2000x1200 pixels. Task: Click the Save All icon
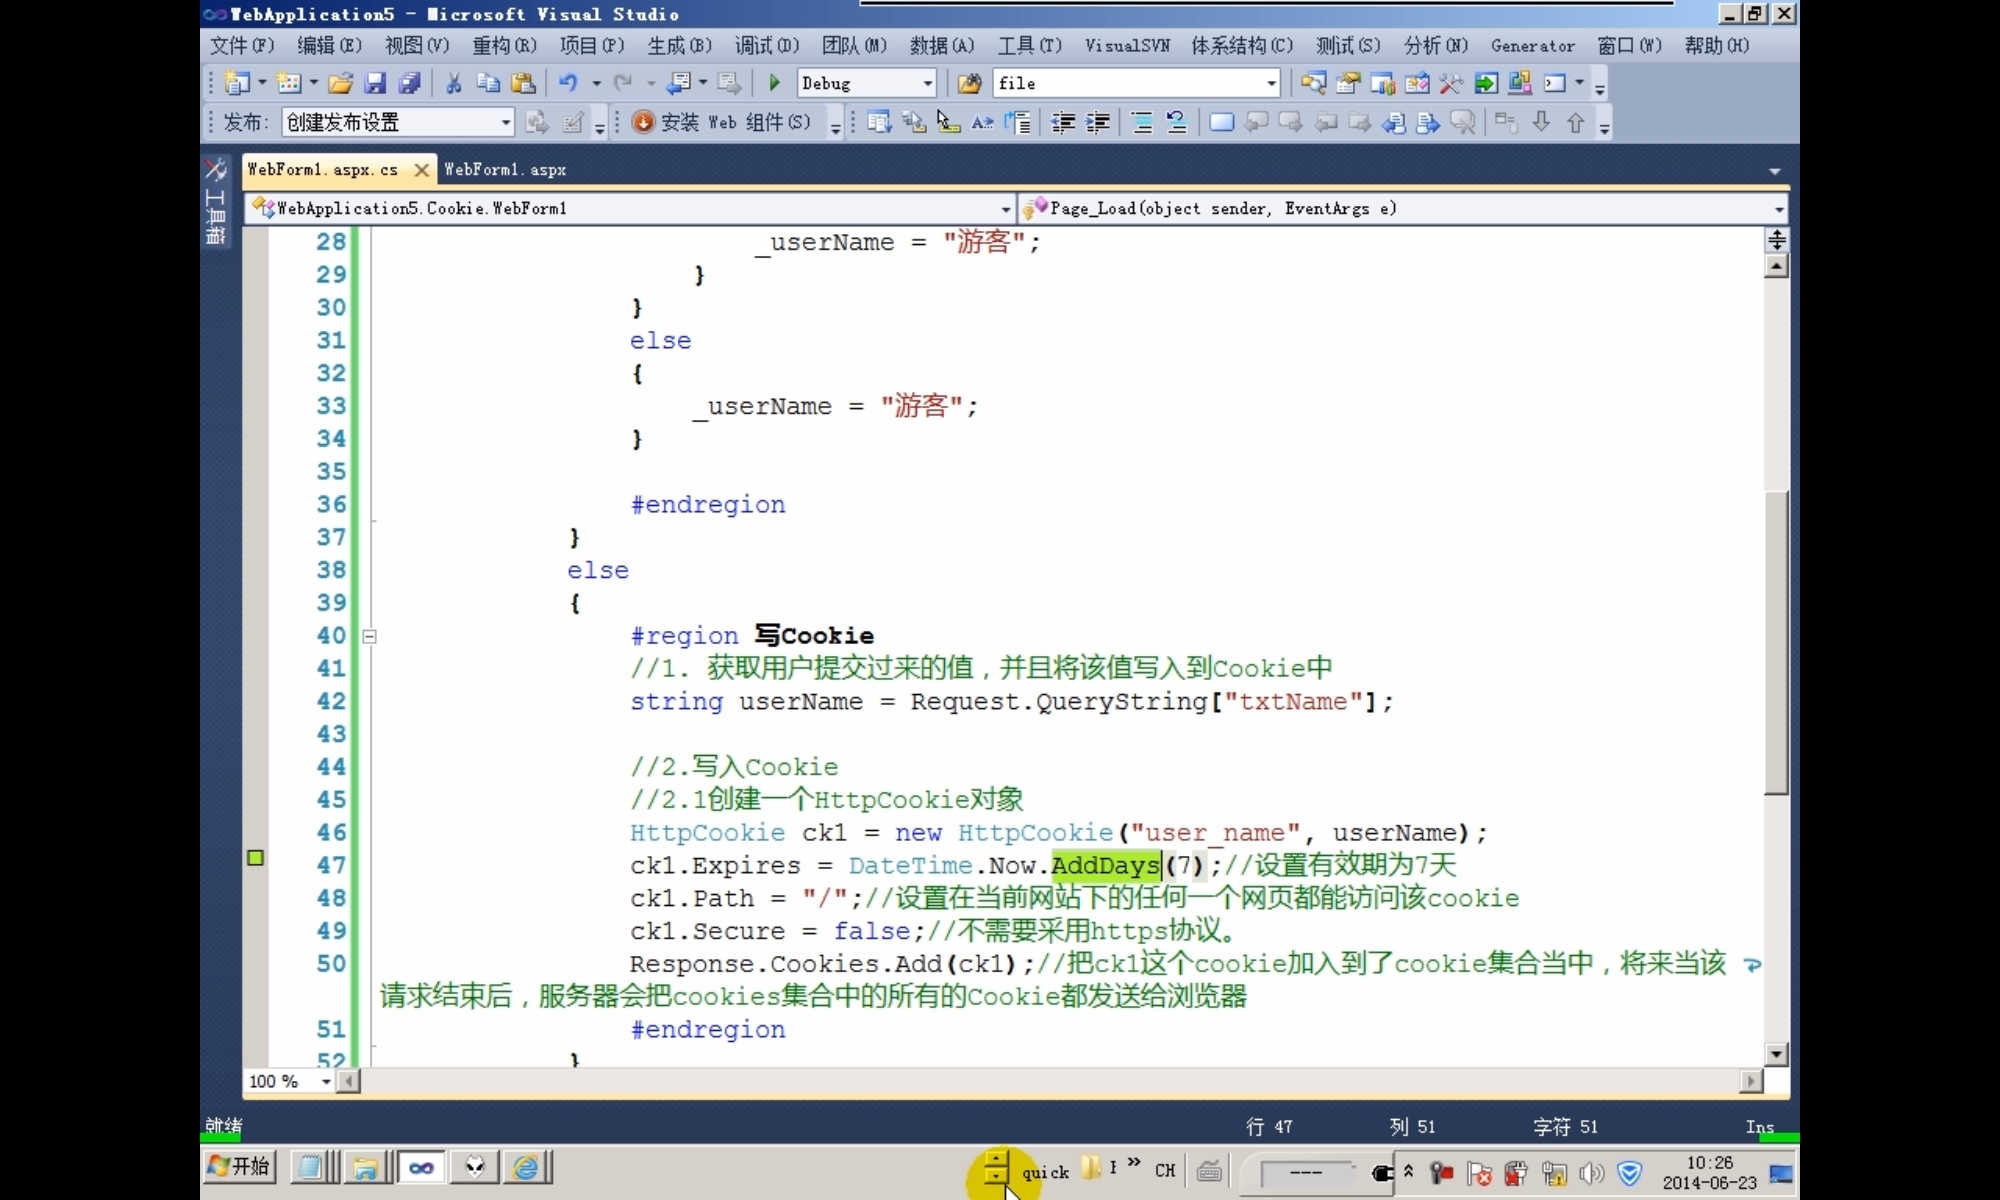tap(409, 83)
